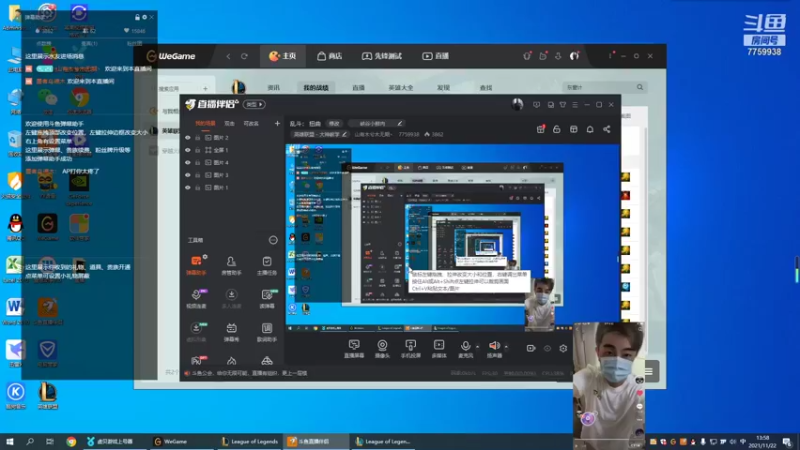Open WeGame 先锋测试 tab
Viewport: 800px width, 450px height.
pyautogui.click(x=382, y=56)
